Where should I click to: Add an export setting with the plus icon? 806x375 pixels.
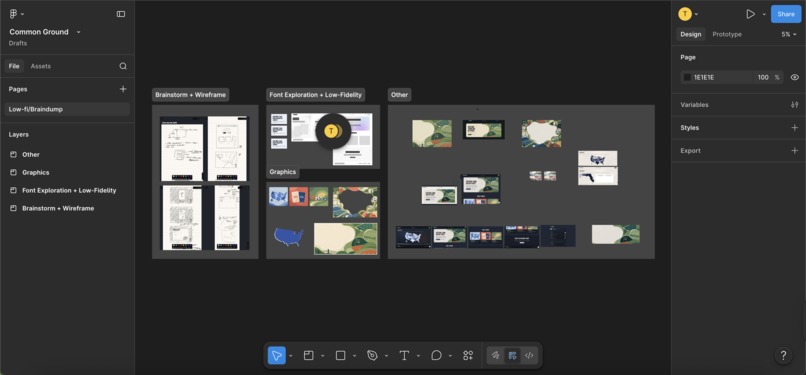point(794,151)
